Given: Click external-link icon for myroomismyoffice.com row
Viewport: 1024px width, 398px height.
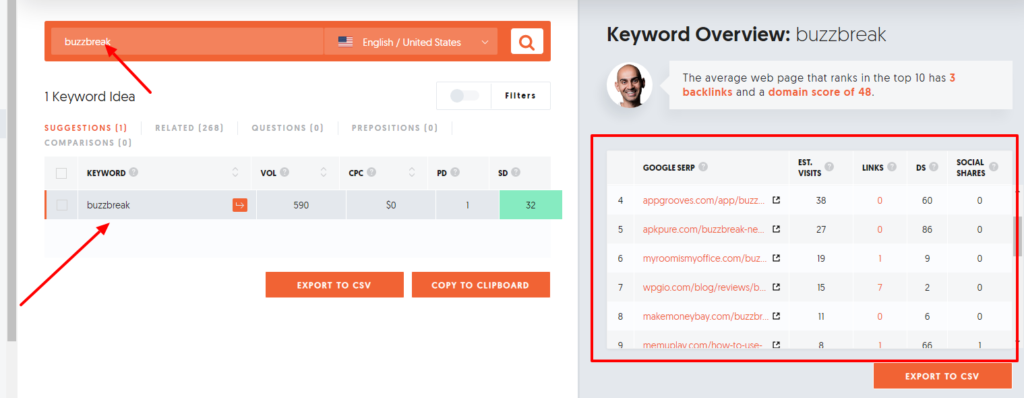Looking at the screenshot, I should (776, 258).
